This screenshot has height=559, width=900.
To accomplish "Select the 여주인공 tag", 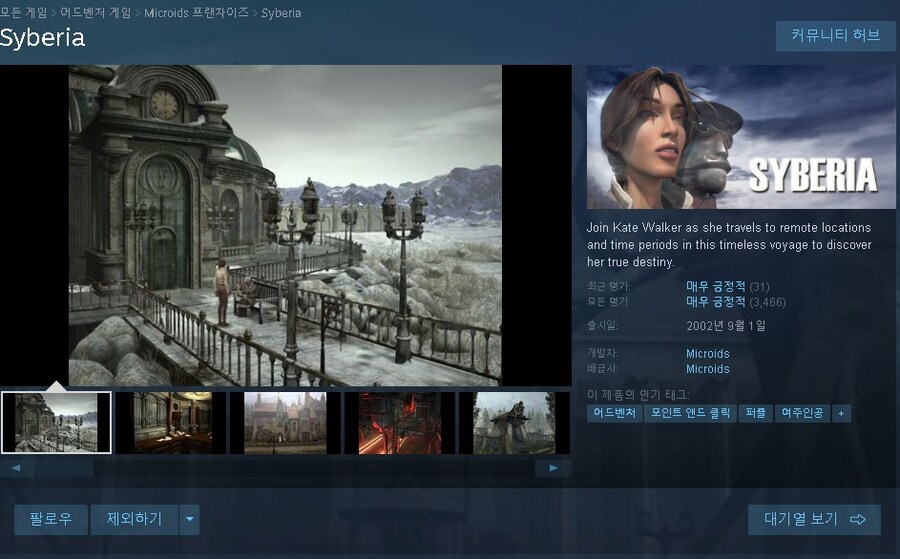I will click(x=802, y=413).
